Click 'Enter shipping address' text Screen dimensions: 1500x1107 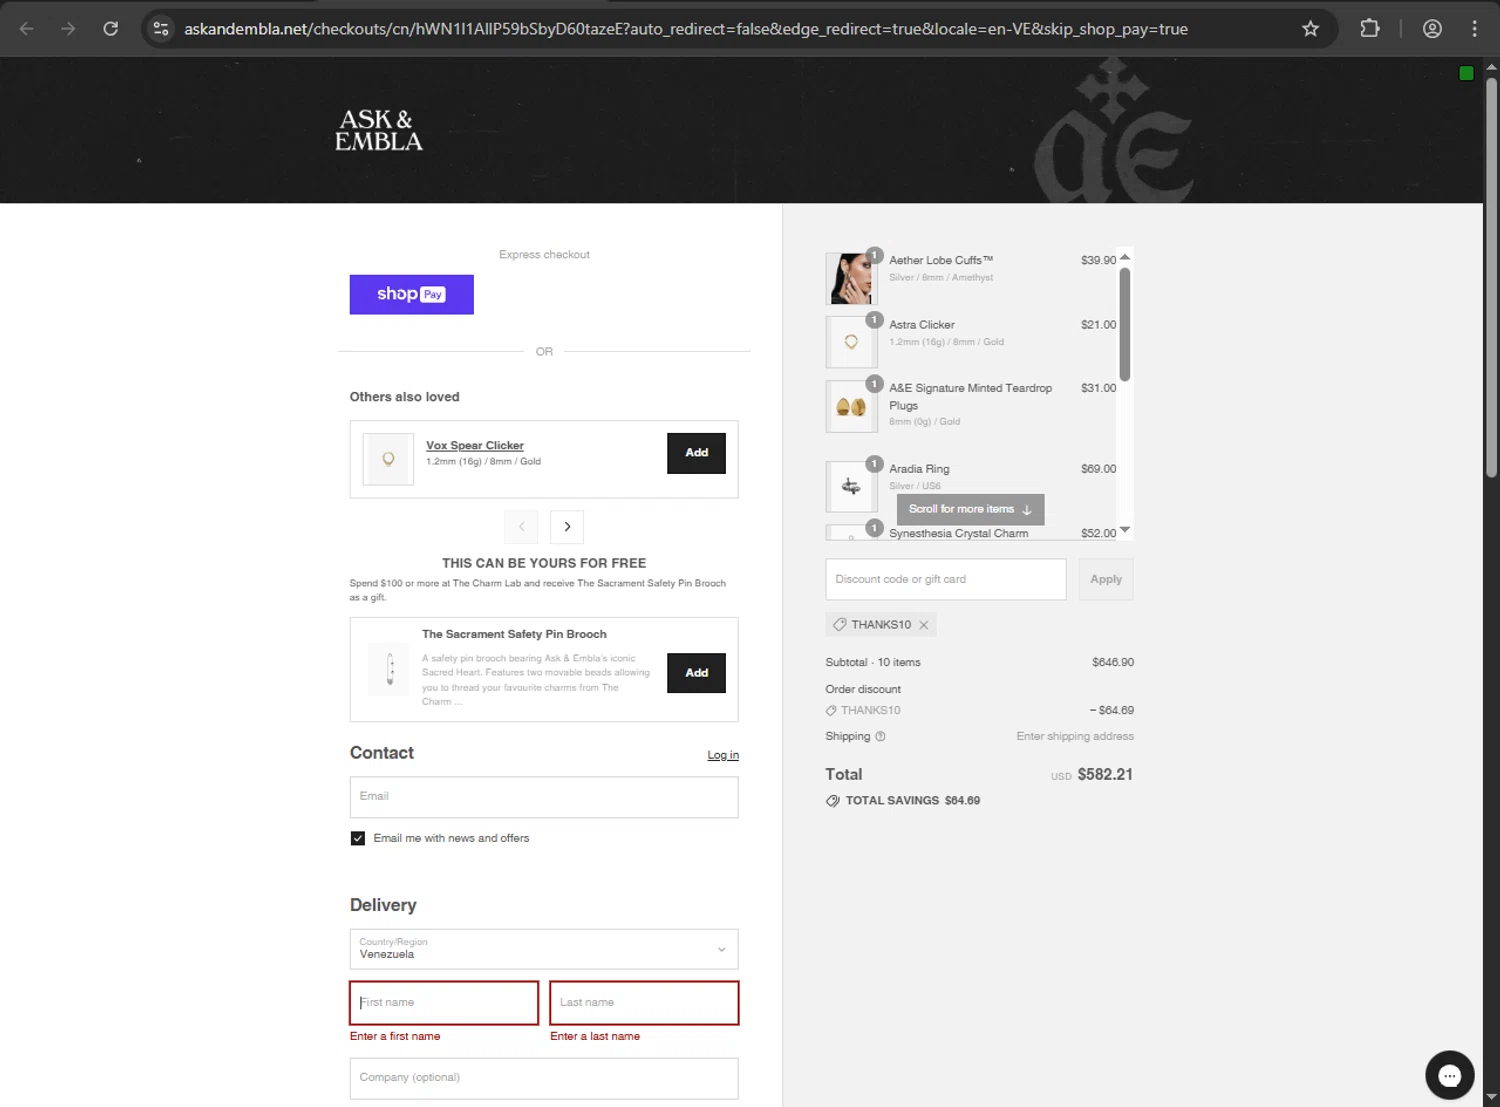[1075, 736]
